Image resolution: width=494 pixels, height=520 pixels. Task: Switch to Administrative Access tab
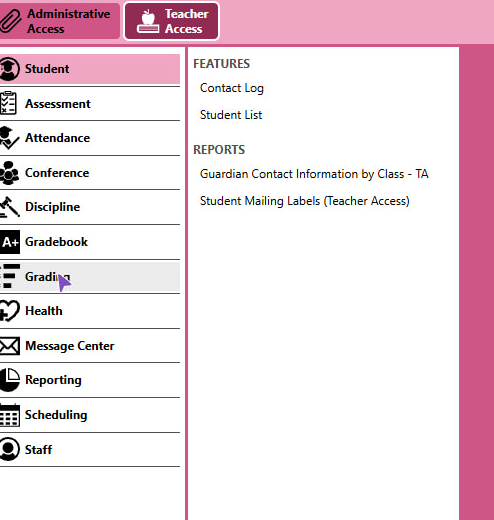[60, 21]
